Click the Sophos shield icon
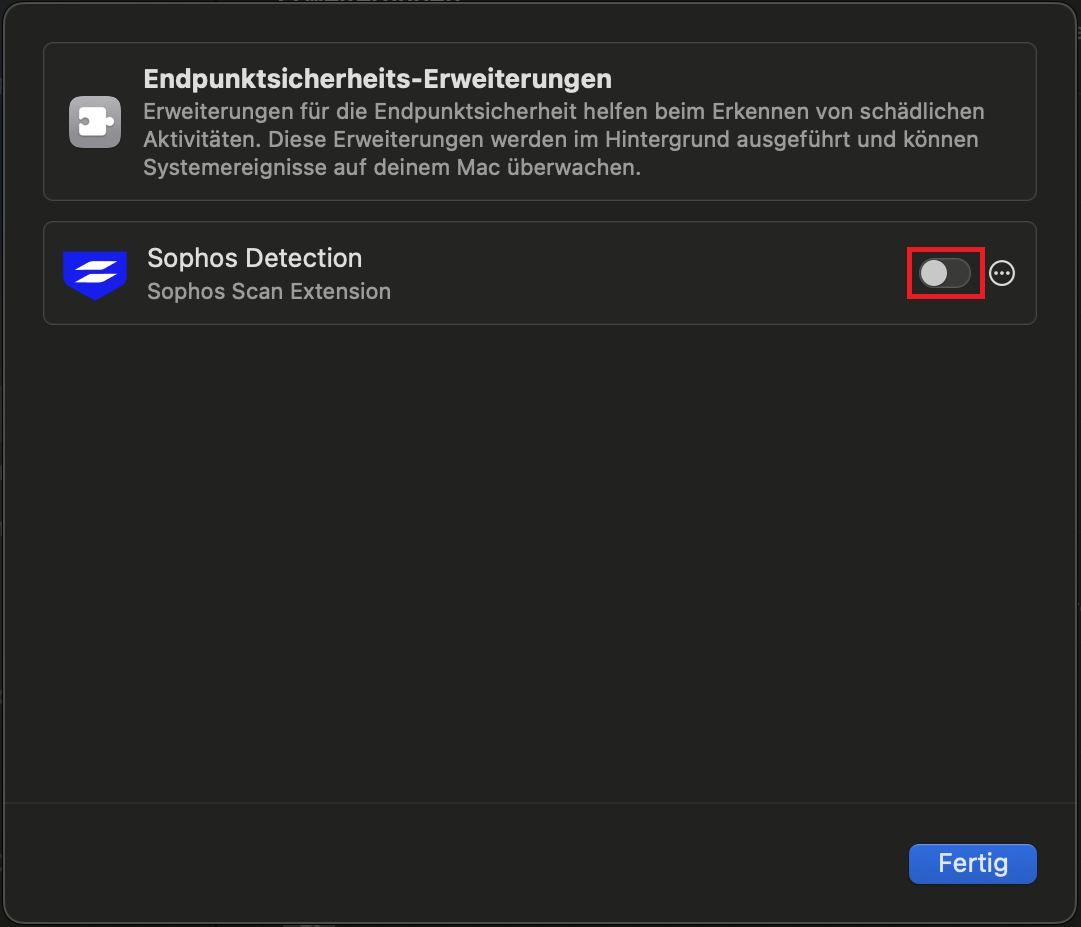1081x927 pixels. point(95,274)
